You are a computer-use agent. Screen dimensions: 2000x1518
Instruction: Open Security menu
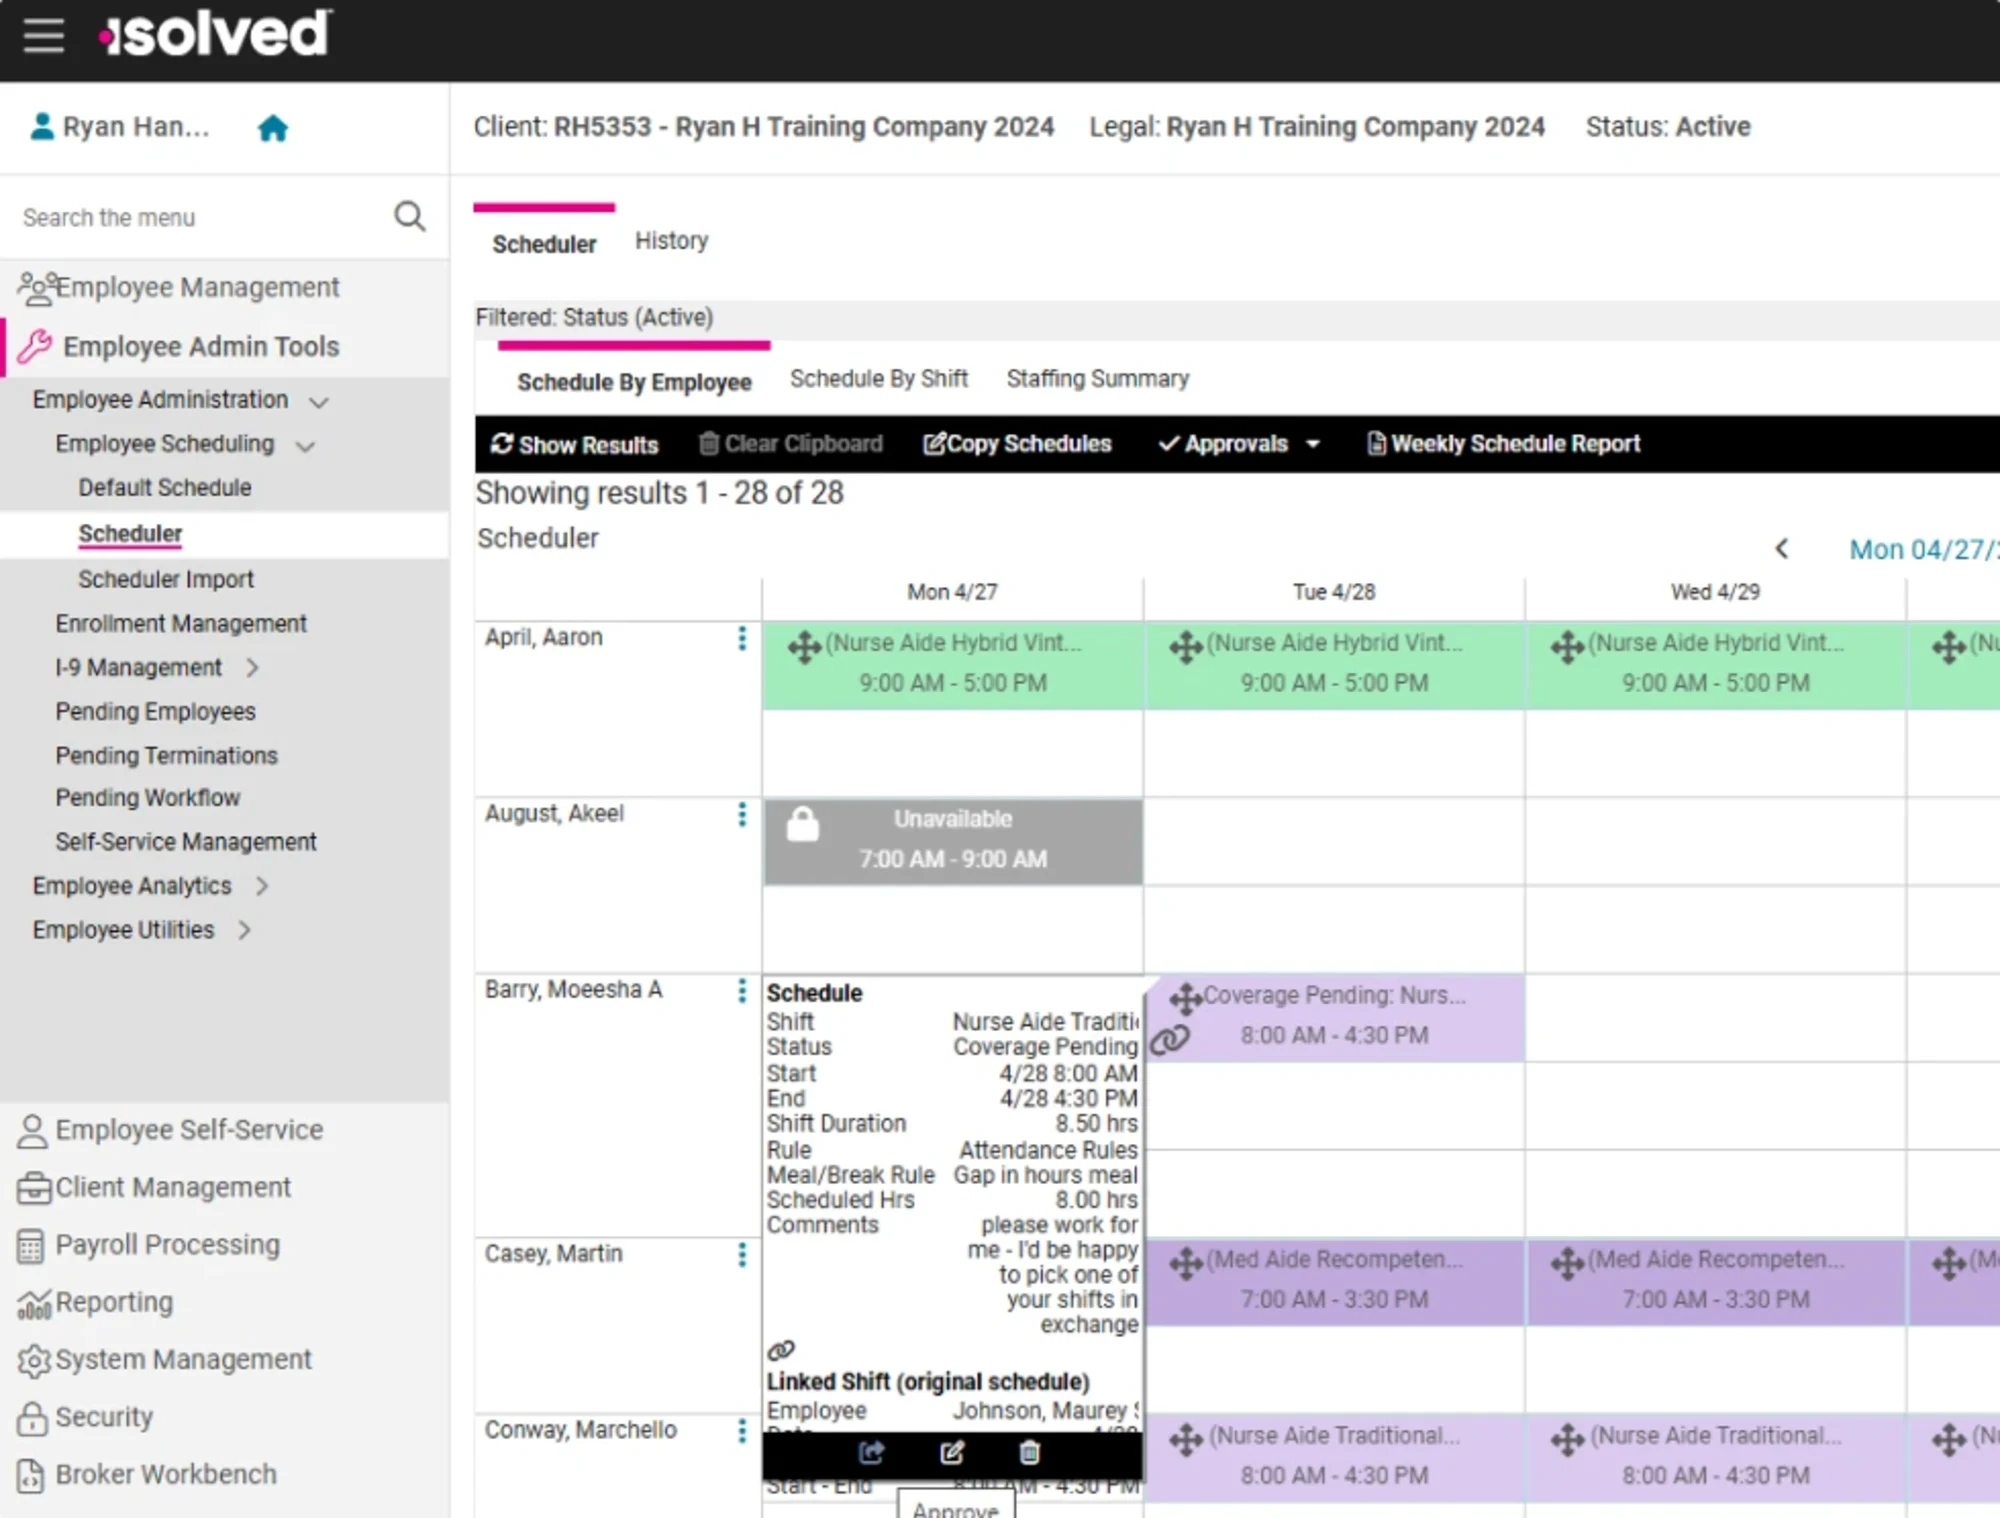[x=85, y=1418]
